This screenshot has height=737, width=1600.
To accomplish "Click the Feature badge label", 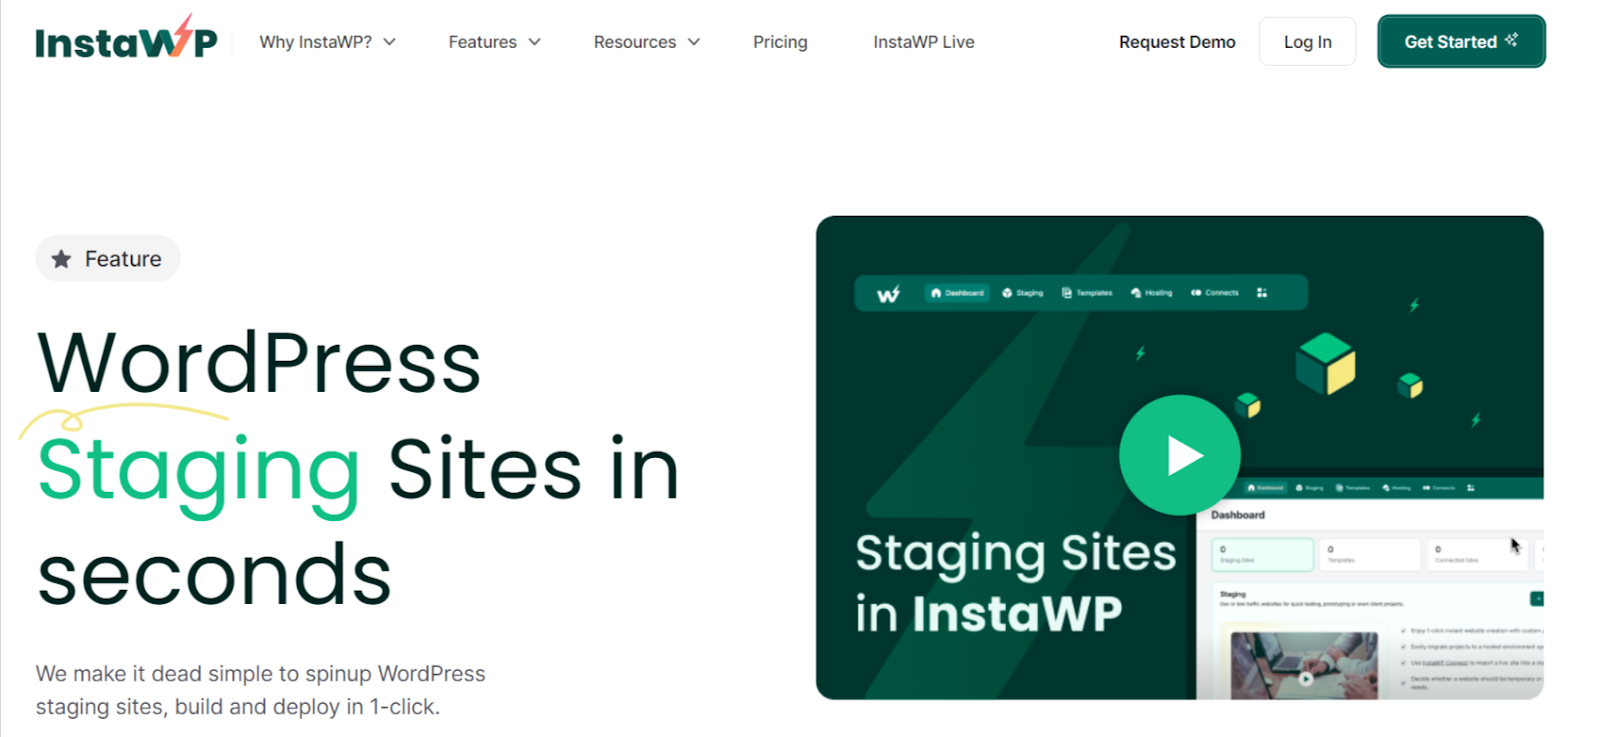I will 123,259.
